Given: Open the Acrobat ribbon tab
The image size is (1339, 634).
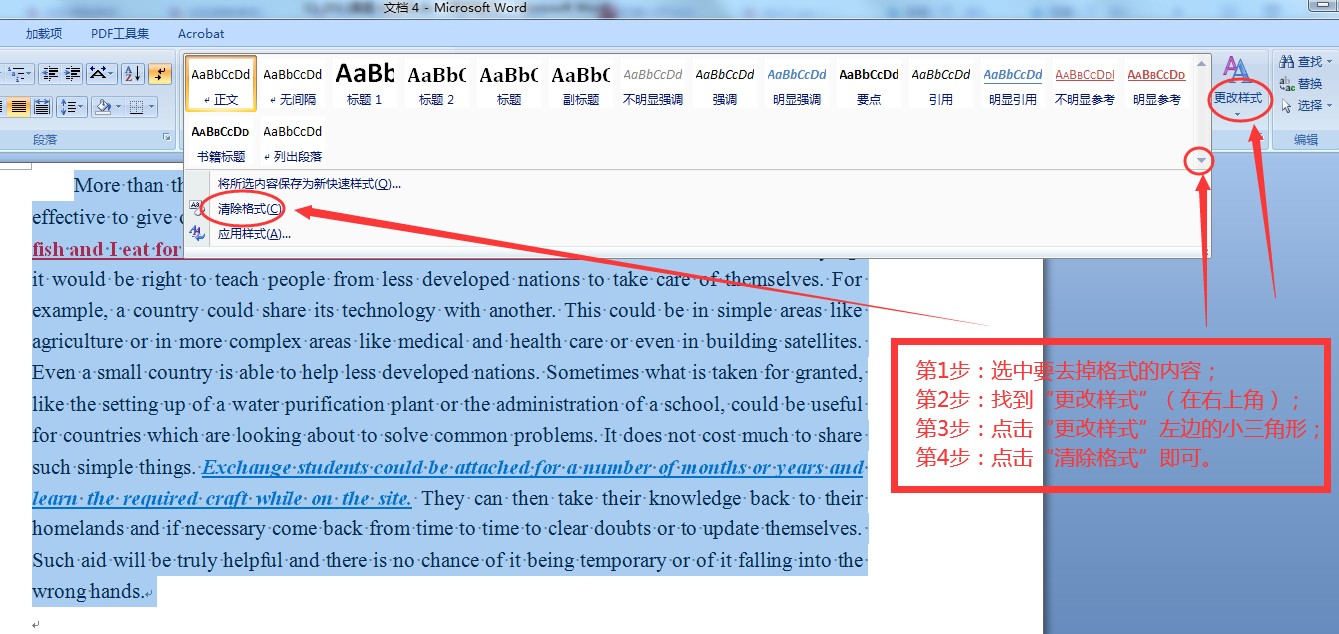Looking at the screenshot, I should tap(201, 33).
